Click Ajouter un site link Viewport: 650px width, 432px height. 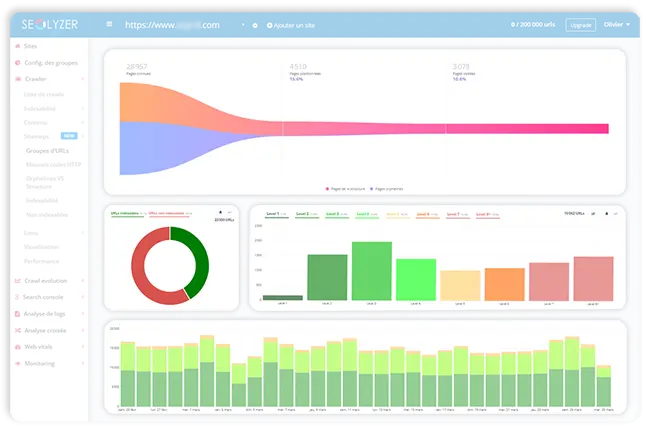pos(294,25)
